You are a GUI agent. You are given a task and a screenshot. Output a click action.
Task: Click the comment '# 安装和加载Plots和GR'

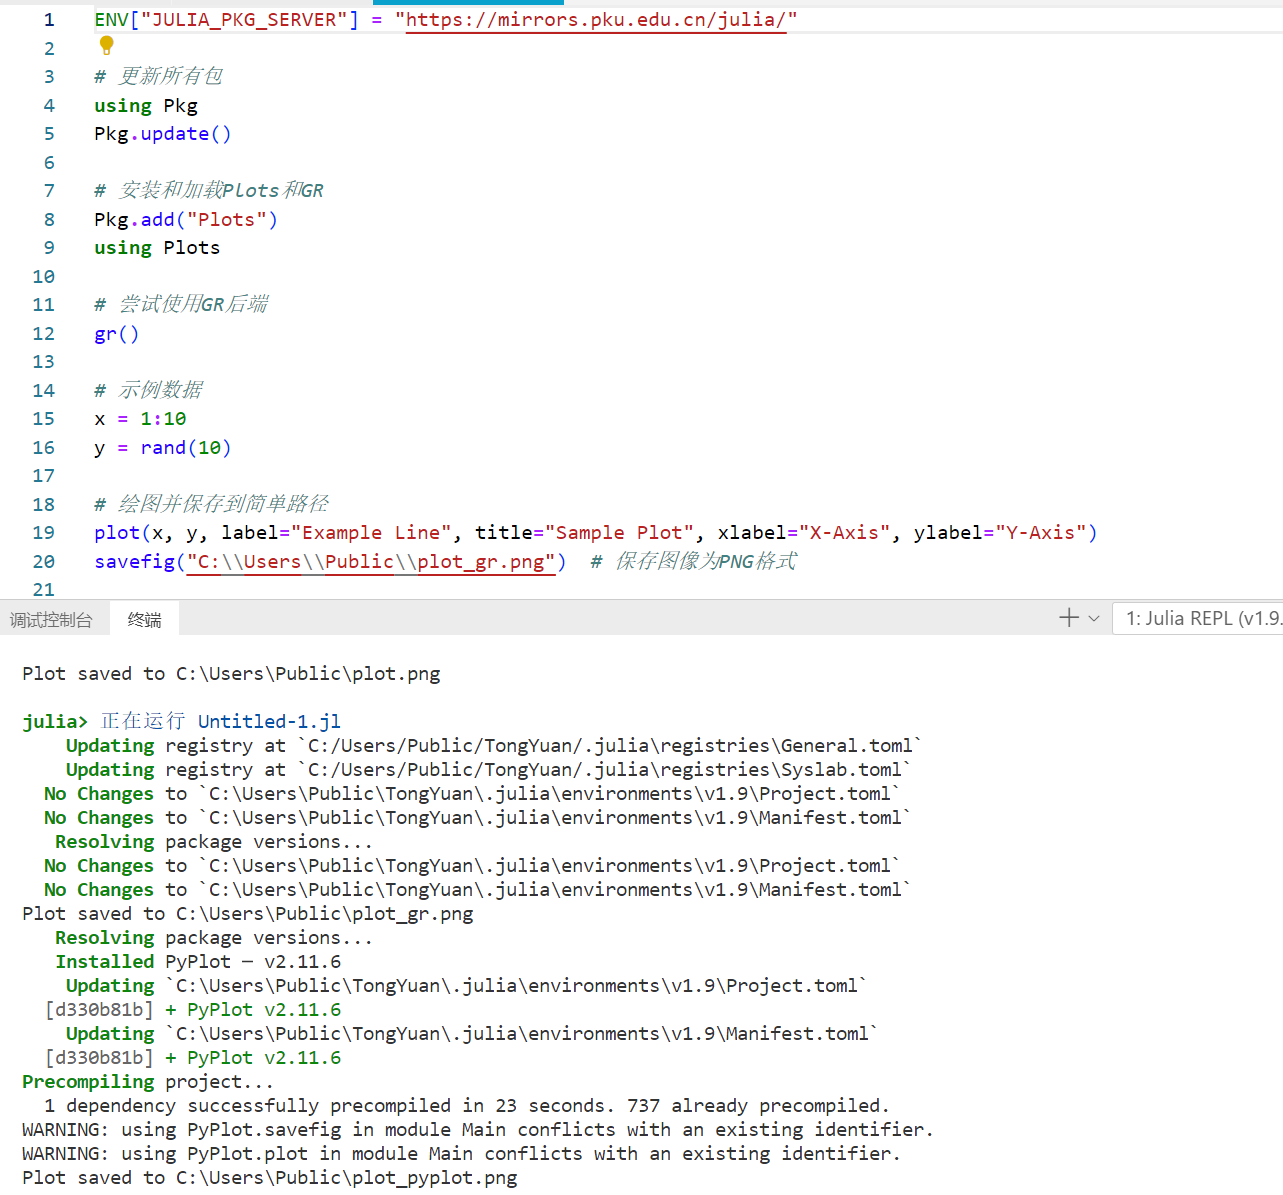coord(209,191)
